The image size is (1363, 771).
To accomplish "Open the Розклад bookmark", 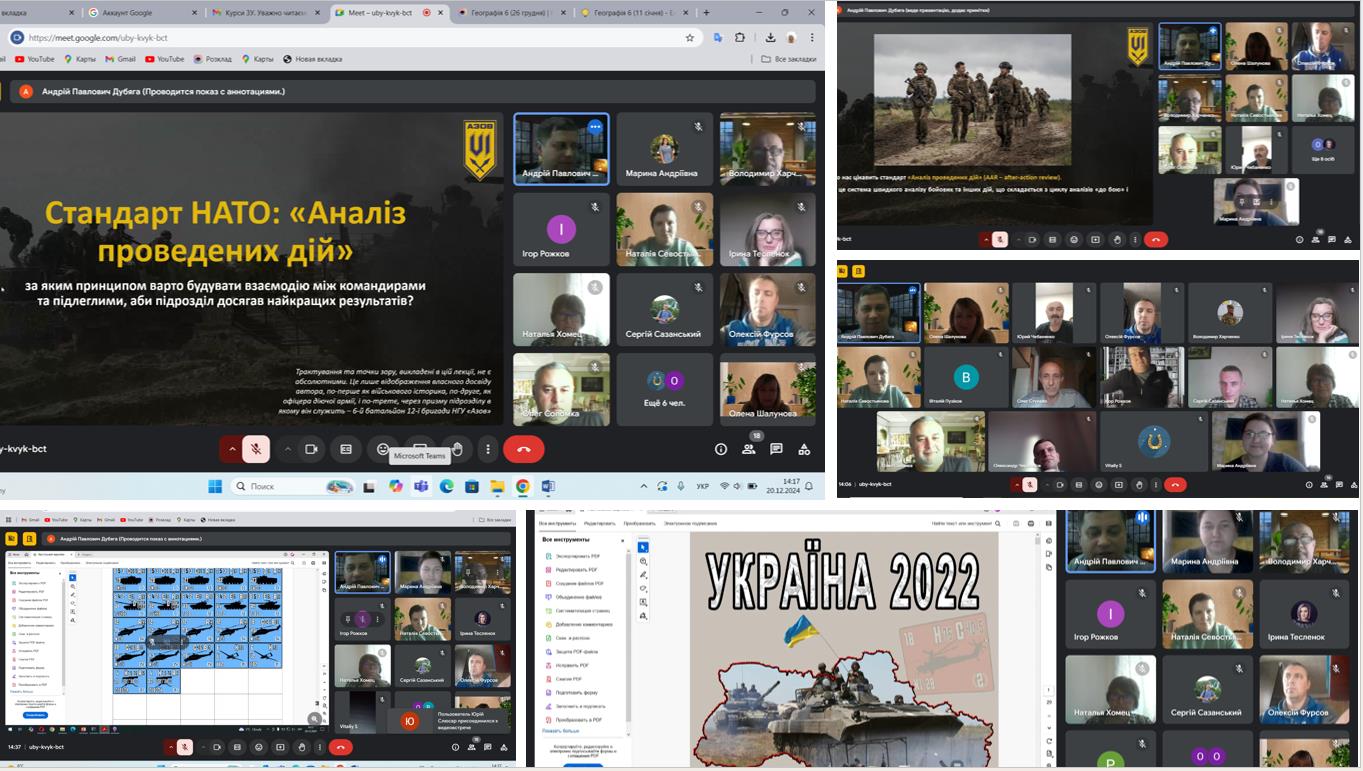I will [212, 59].
